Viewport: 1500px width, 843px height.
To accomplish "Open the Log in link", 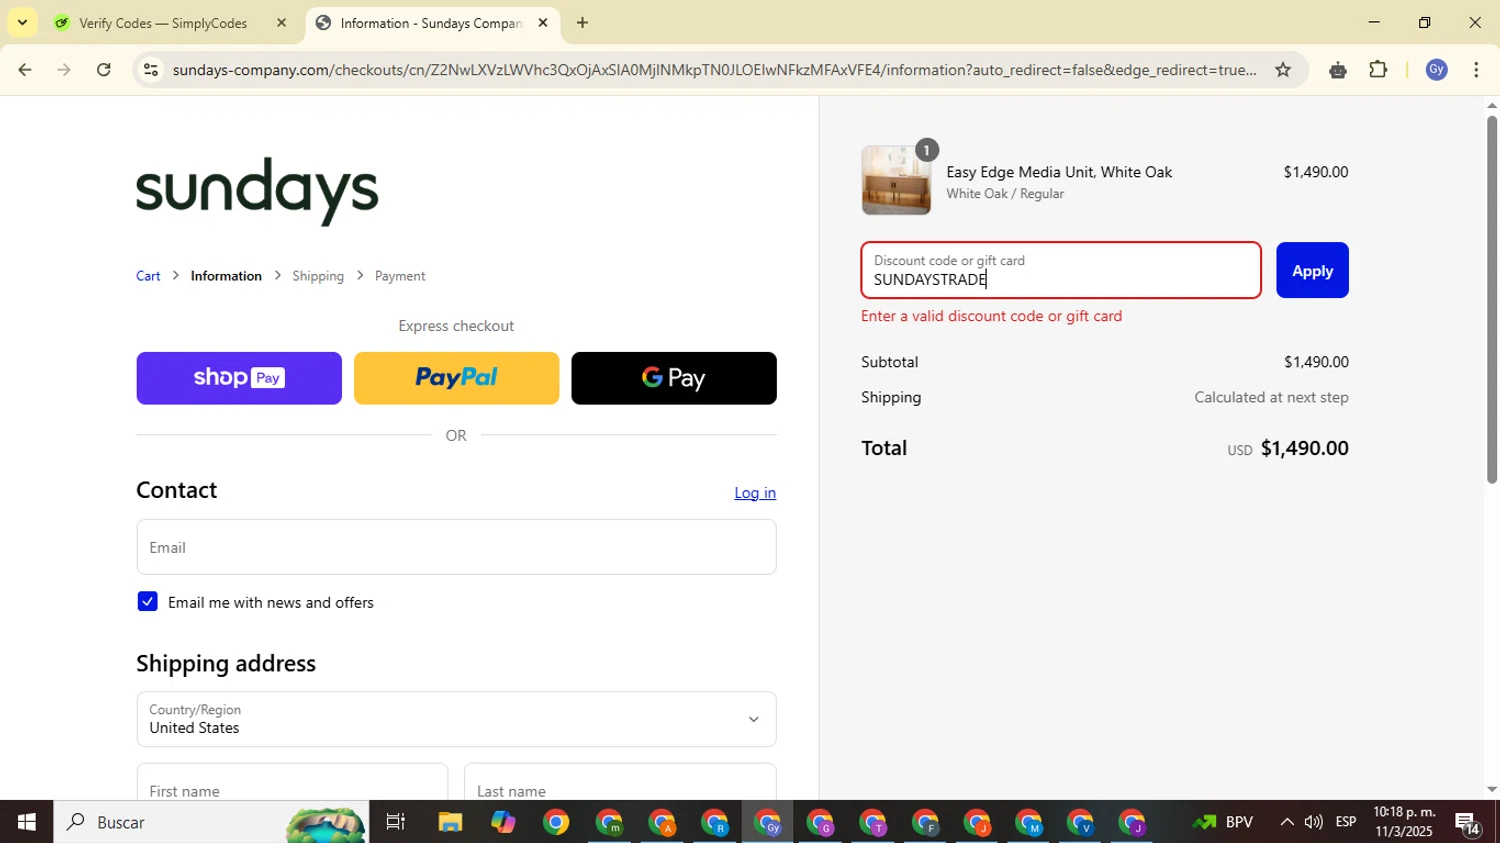I will point(755,493).
